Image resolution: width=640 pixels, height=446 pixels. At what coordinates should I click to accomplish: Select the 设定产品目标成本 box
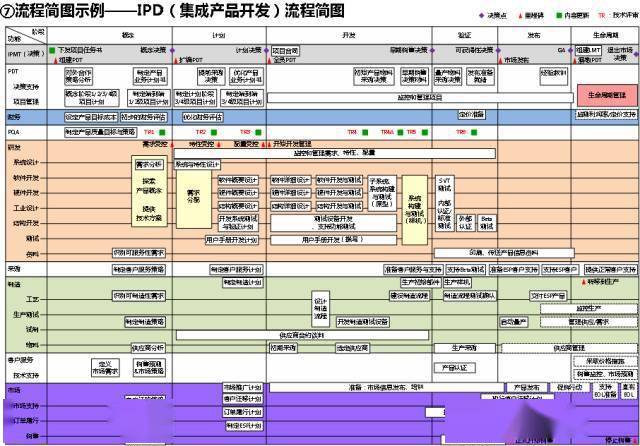click(91, 117)
